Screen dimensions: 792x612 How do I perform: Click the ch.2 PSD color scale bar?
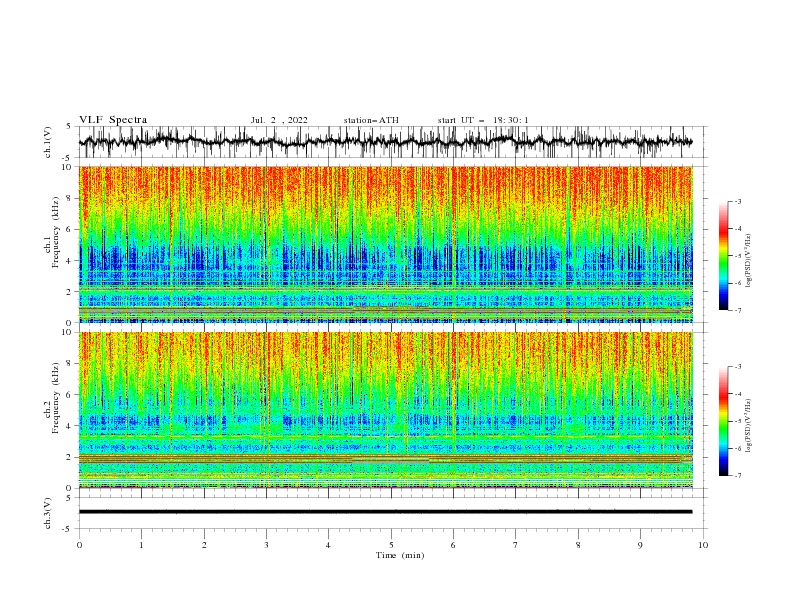(x=723, y=421)
